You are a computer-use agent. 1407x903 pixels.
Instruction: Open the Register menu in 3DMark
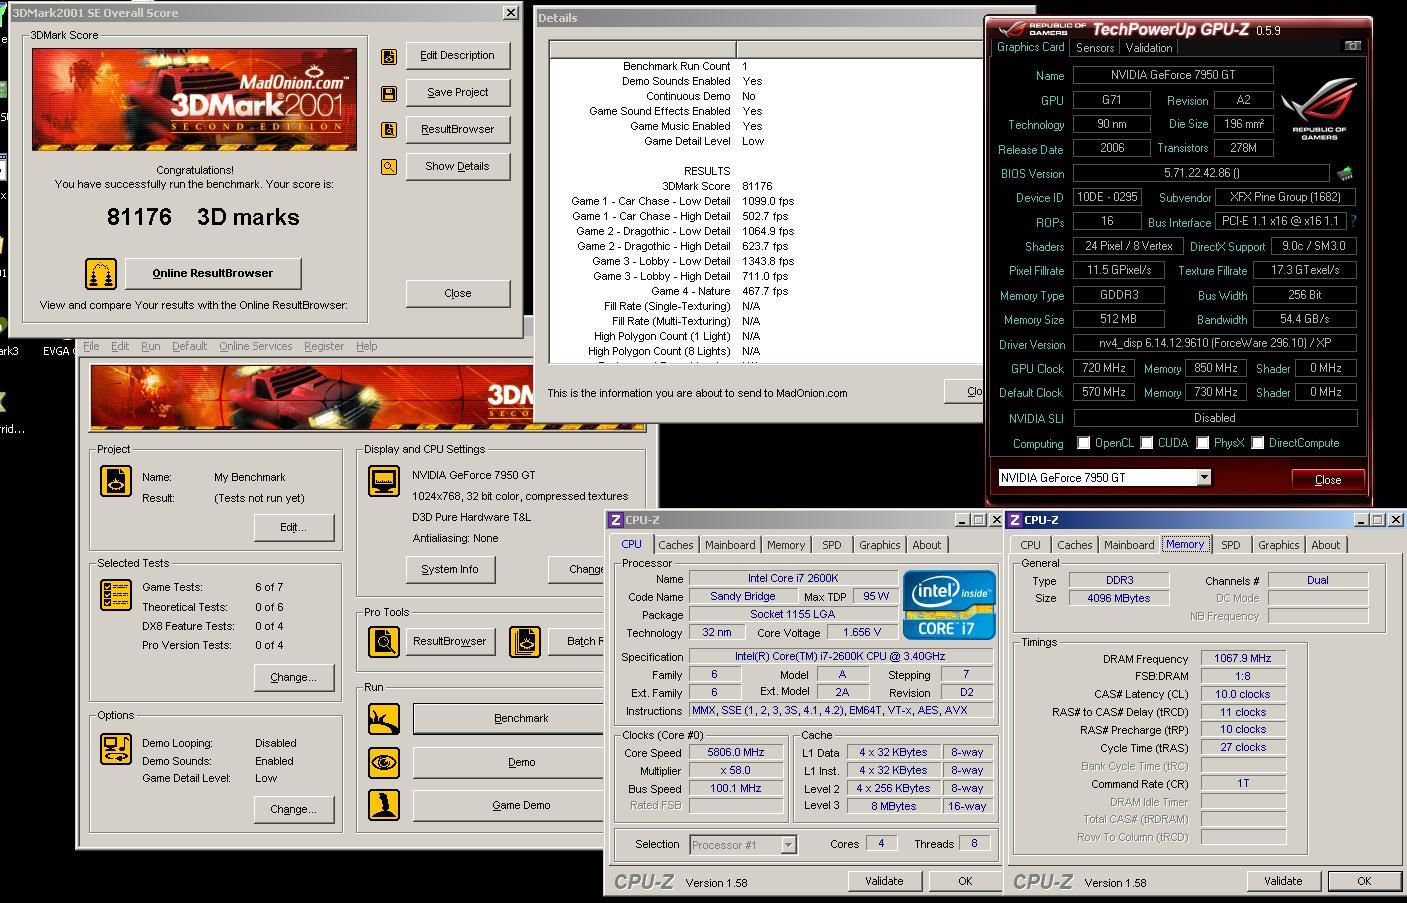[x=323, y=346]
